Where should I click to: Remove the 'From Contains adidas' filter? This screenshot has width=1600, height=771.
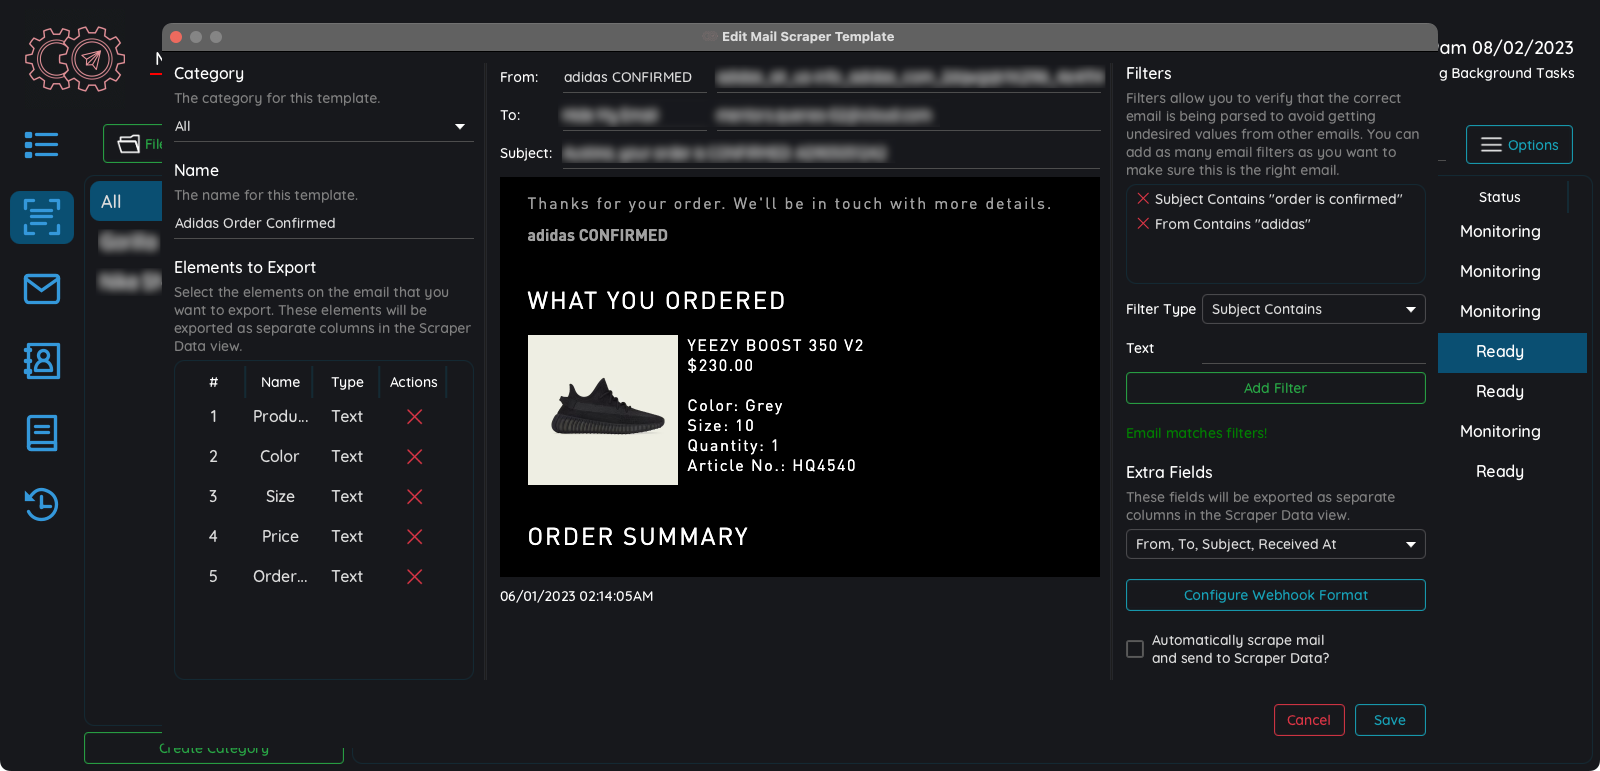click(x=1143, y=224)
